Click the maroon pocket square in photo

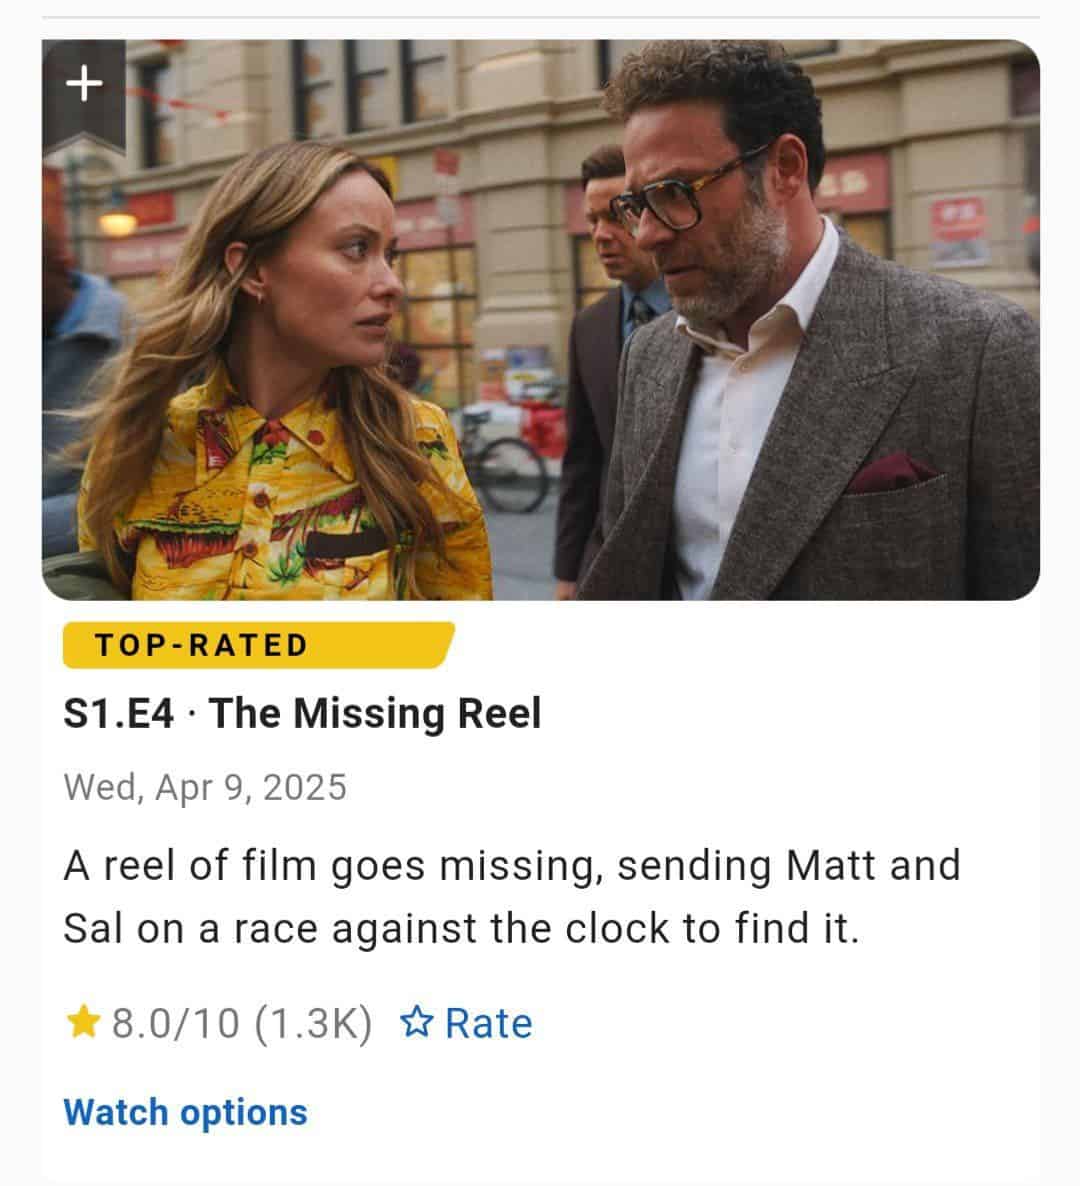[892, 472]
